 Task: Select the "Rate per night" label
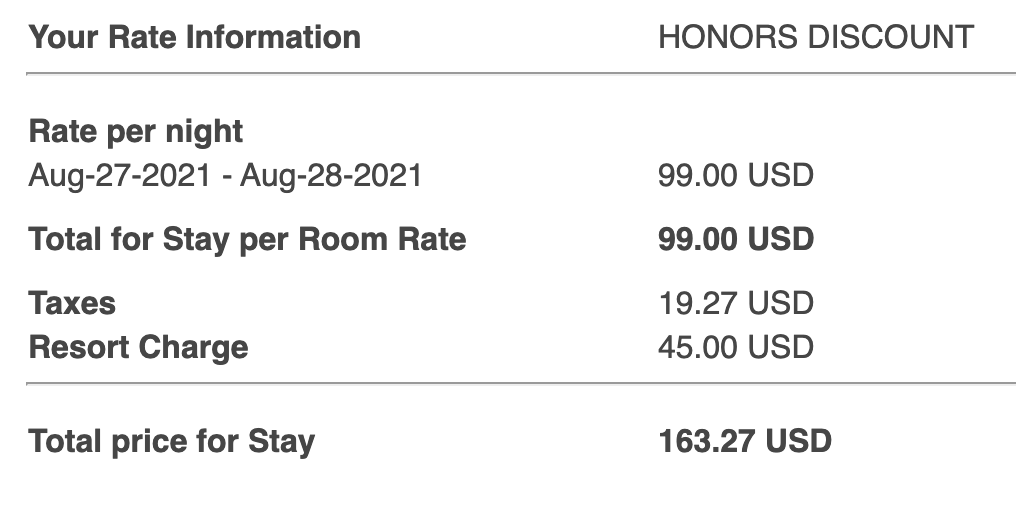click(x=136, y=131)
